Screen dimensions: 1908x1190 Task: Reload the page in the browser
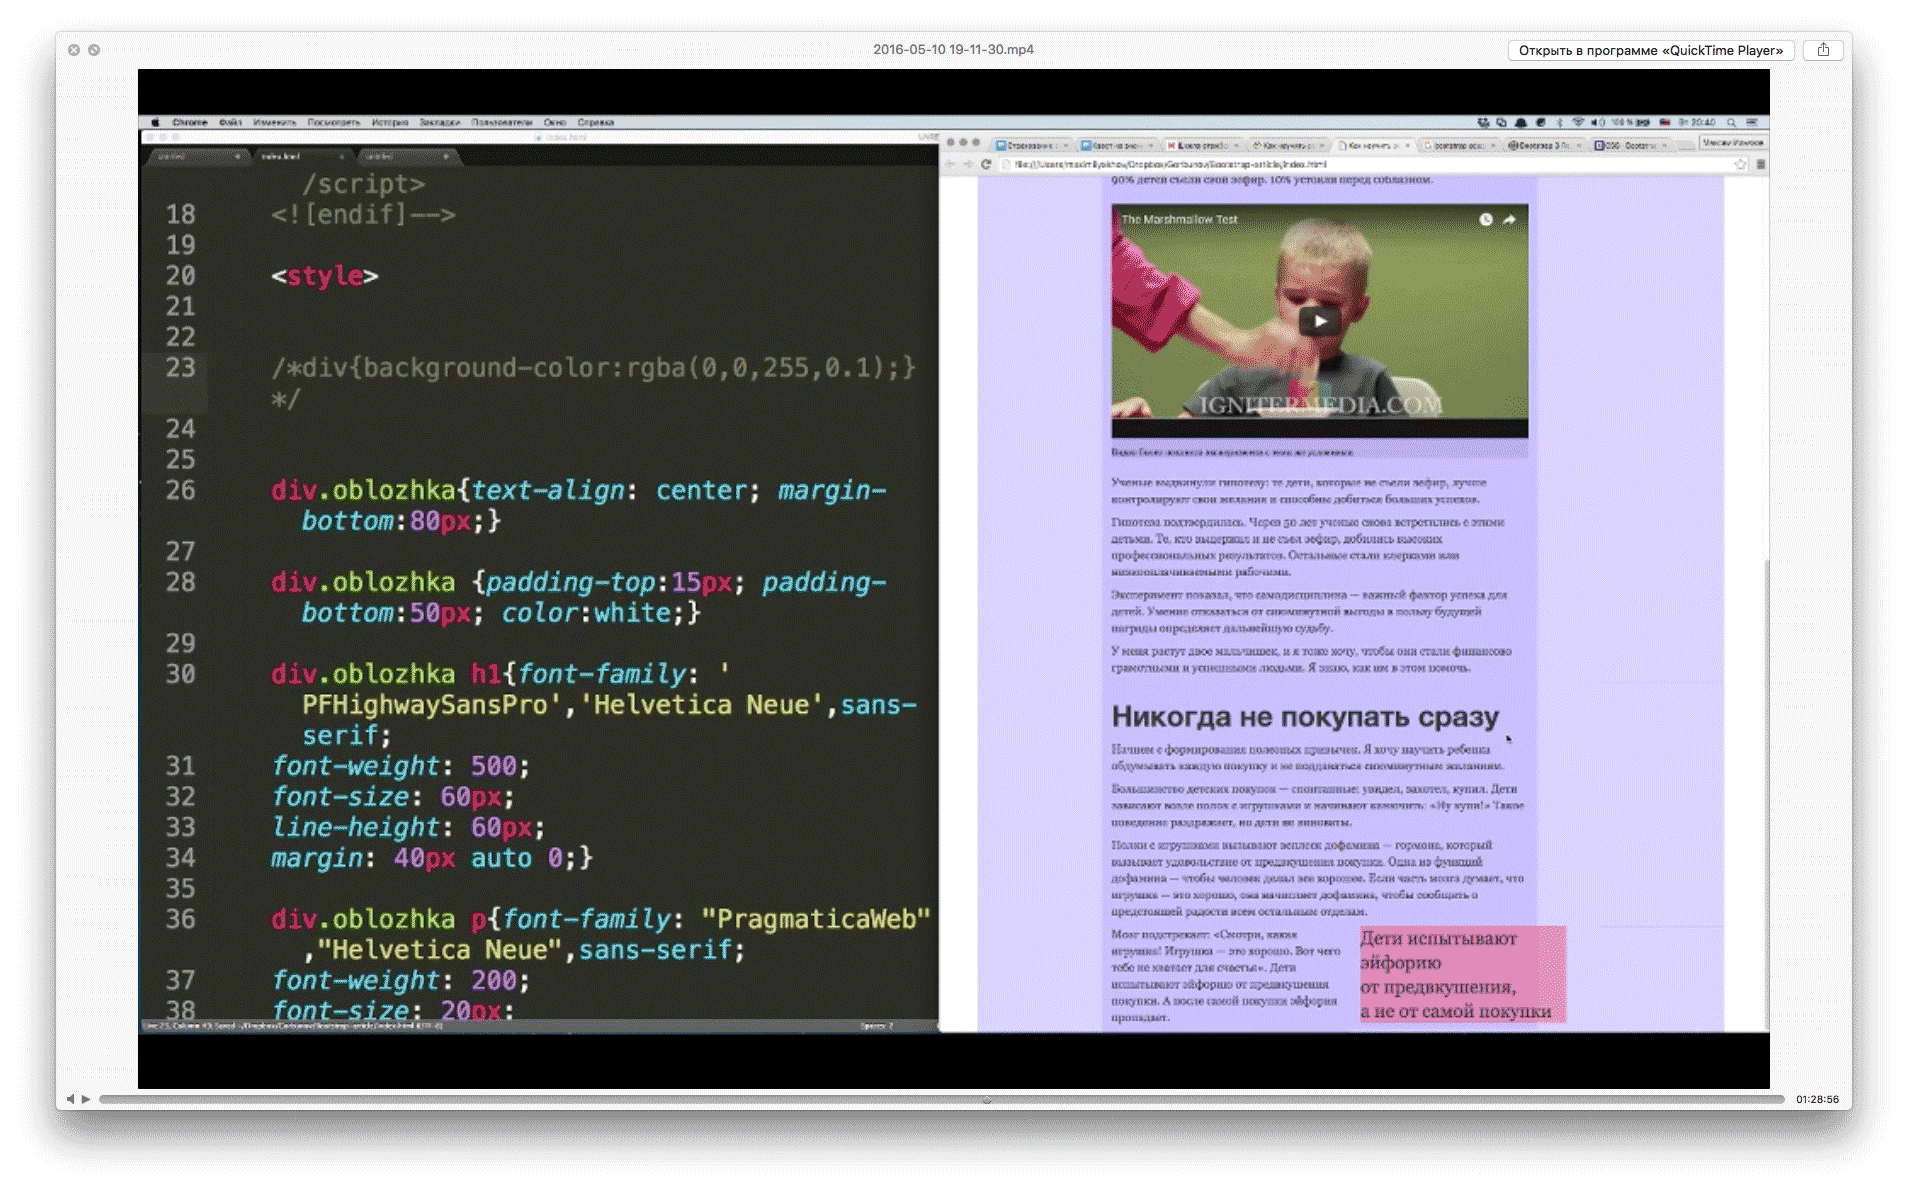(986, 164)
